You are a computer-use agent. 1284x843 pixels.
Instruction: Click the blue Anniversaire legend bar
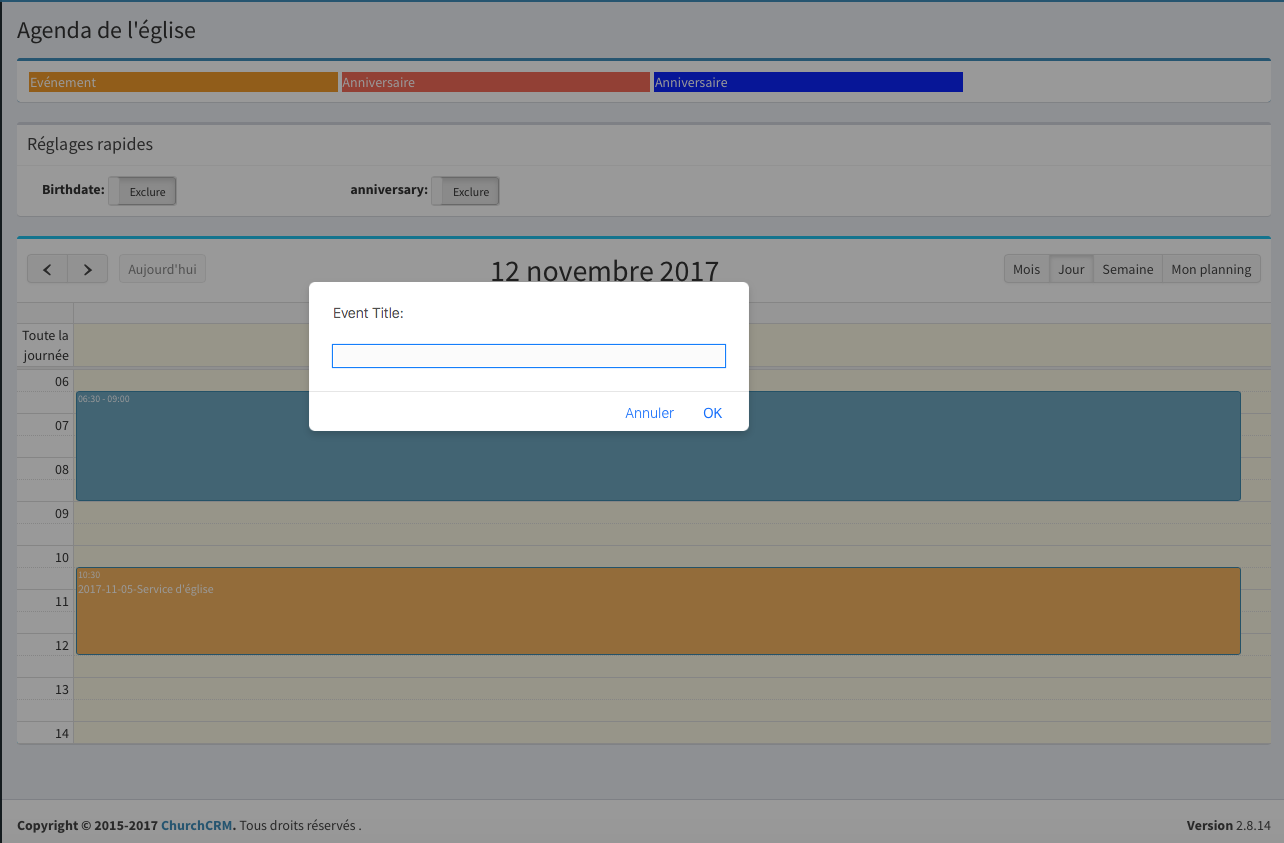pyautogui.click(x=808, y=82)
